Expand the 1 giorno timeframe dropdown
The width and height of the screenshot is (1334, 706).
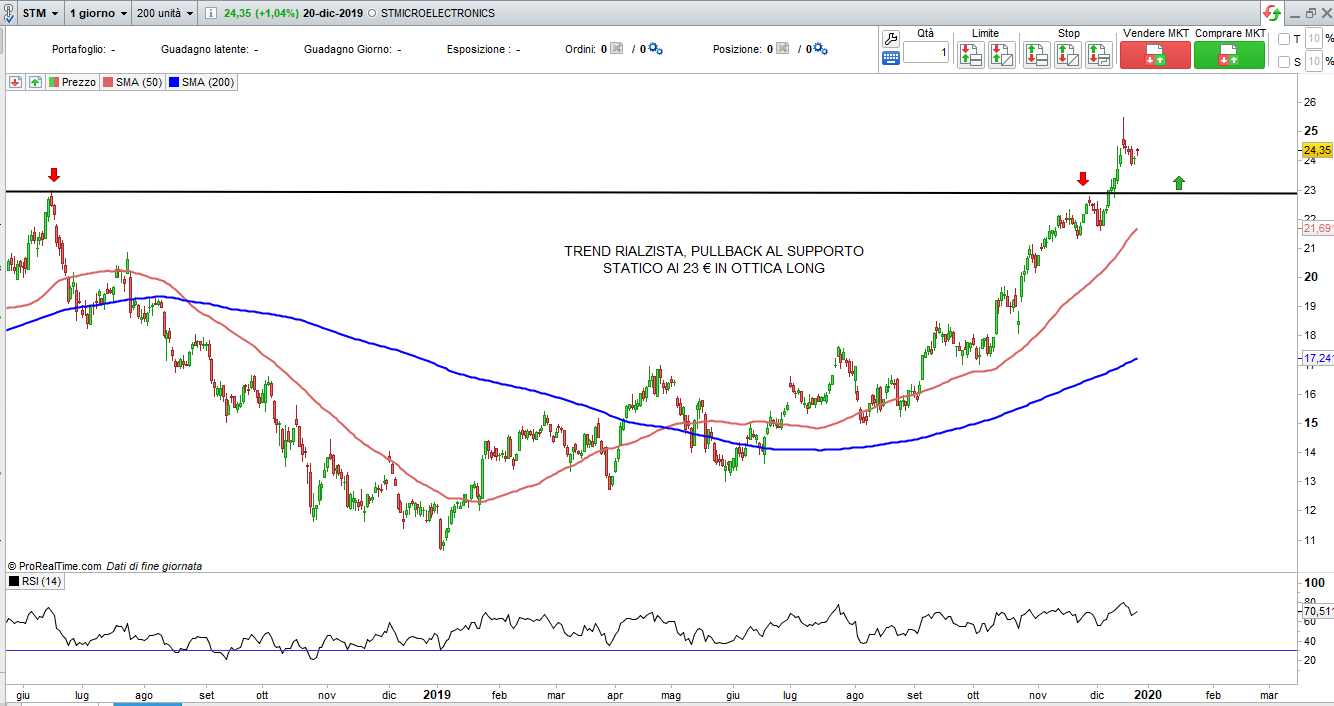[97, 13]
